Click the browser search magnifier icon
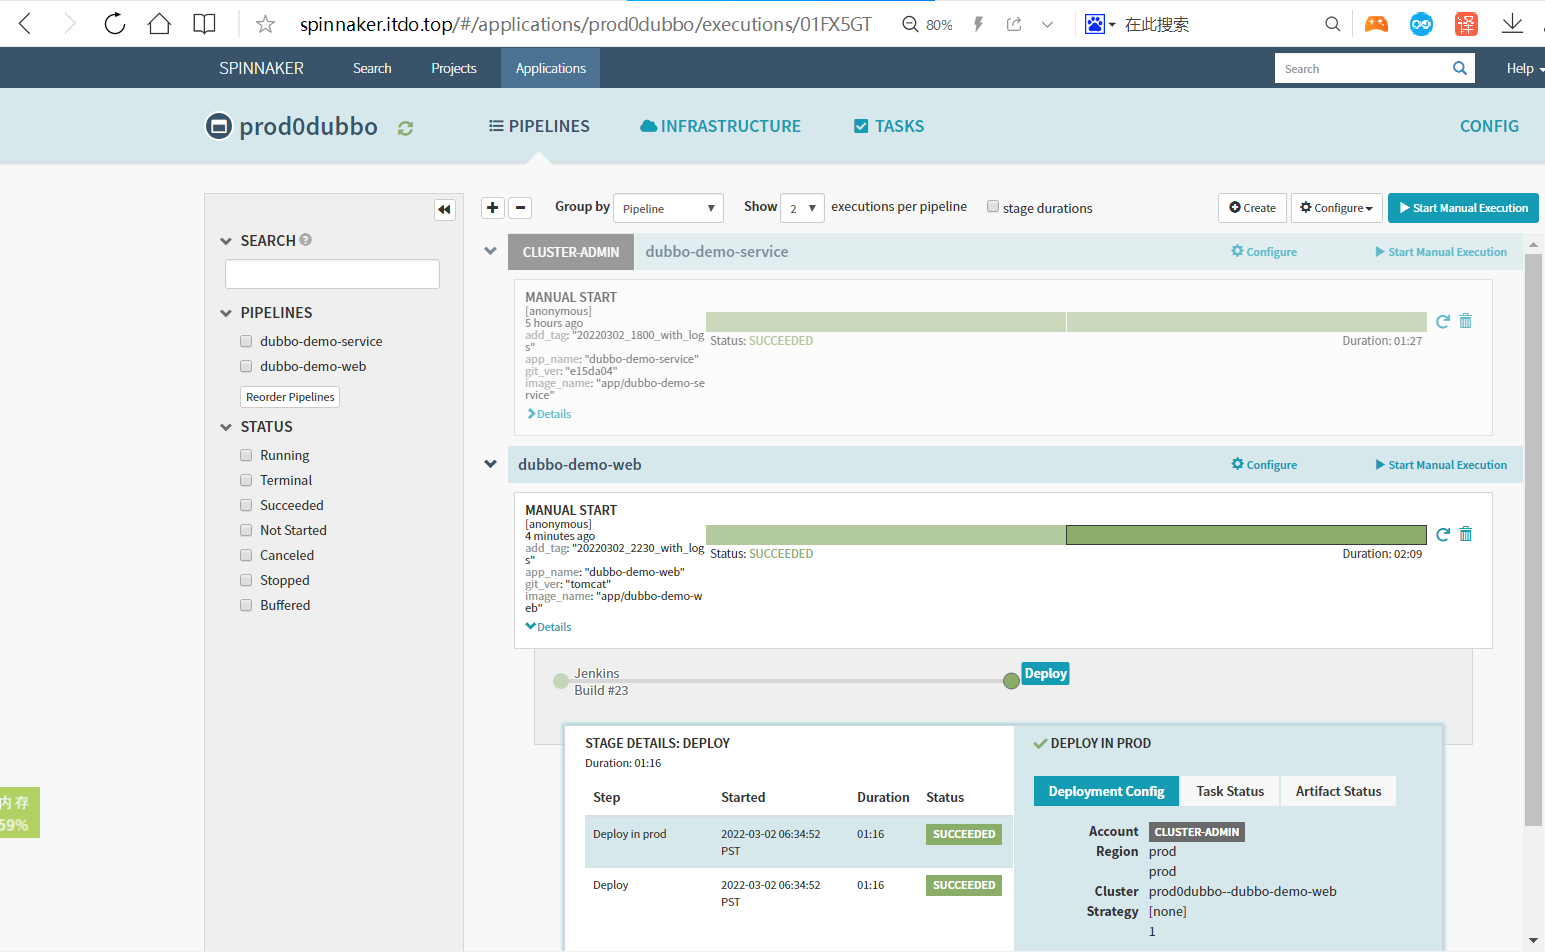This screenshot has width=1545, height=952. click(1332, 24)
